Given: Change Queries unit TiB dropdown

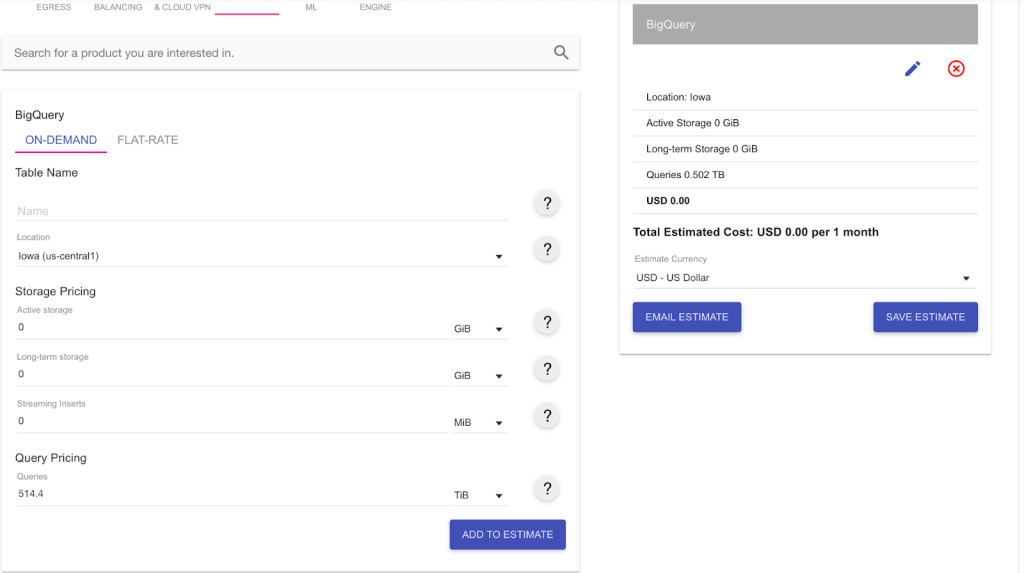Looking at the screenshot, I should (x=479, y=495).
